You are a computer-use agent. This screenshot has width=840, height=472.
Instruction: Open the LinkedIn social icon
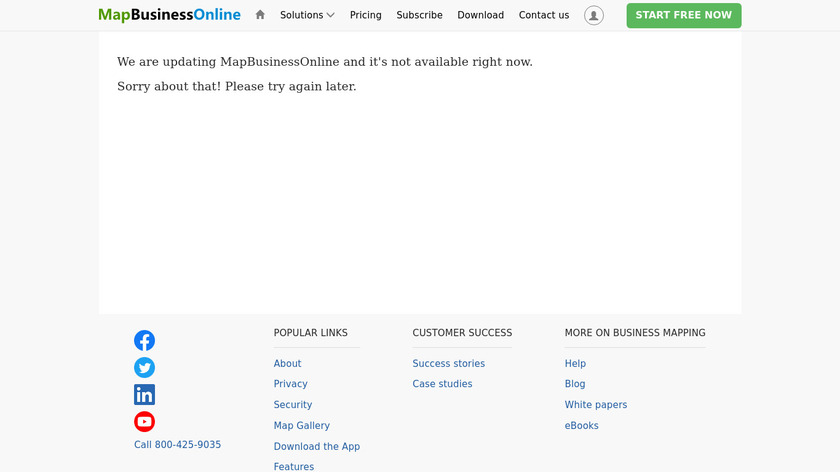click(145, 394)
